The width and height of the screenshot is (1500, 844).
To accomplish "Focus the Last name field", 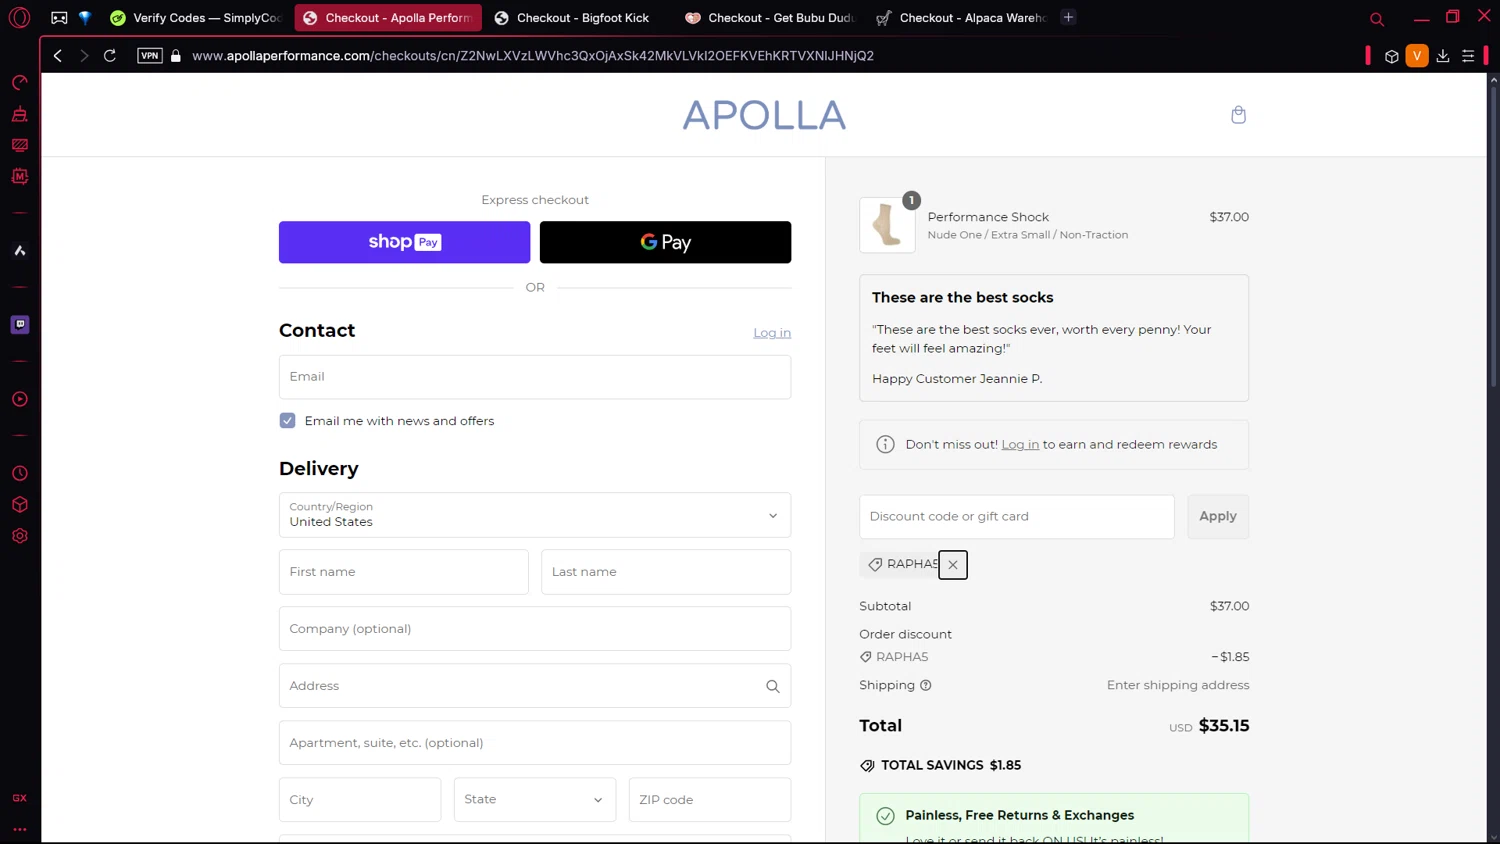I will [666, 572].
